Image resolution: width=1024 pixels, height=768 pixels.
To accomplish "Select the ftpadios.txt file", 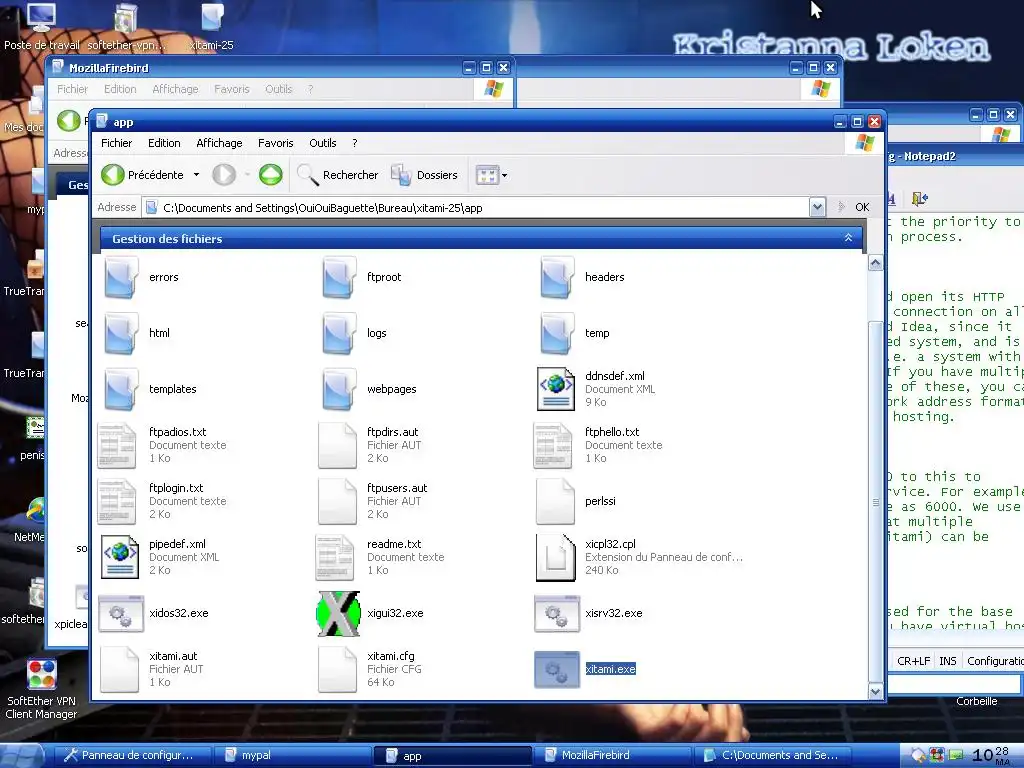I will 162,445.
